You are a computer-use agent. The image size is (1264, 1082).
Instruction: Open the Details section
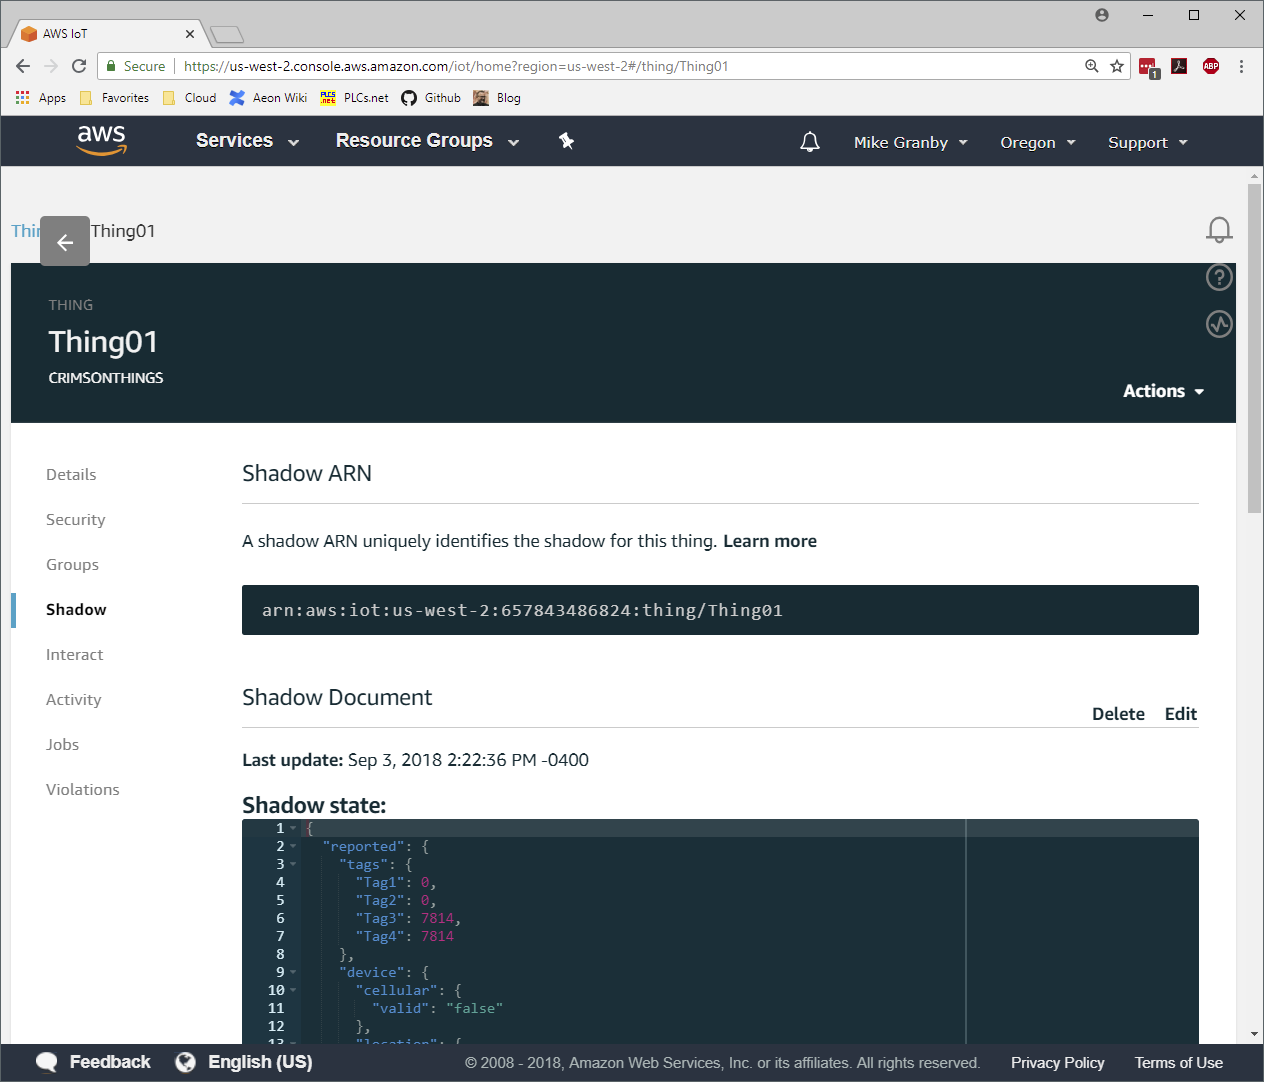click(x=71, y=474)
